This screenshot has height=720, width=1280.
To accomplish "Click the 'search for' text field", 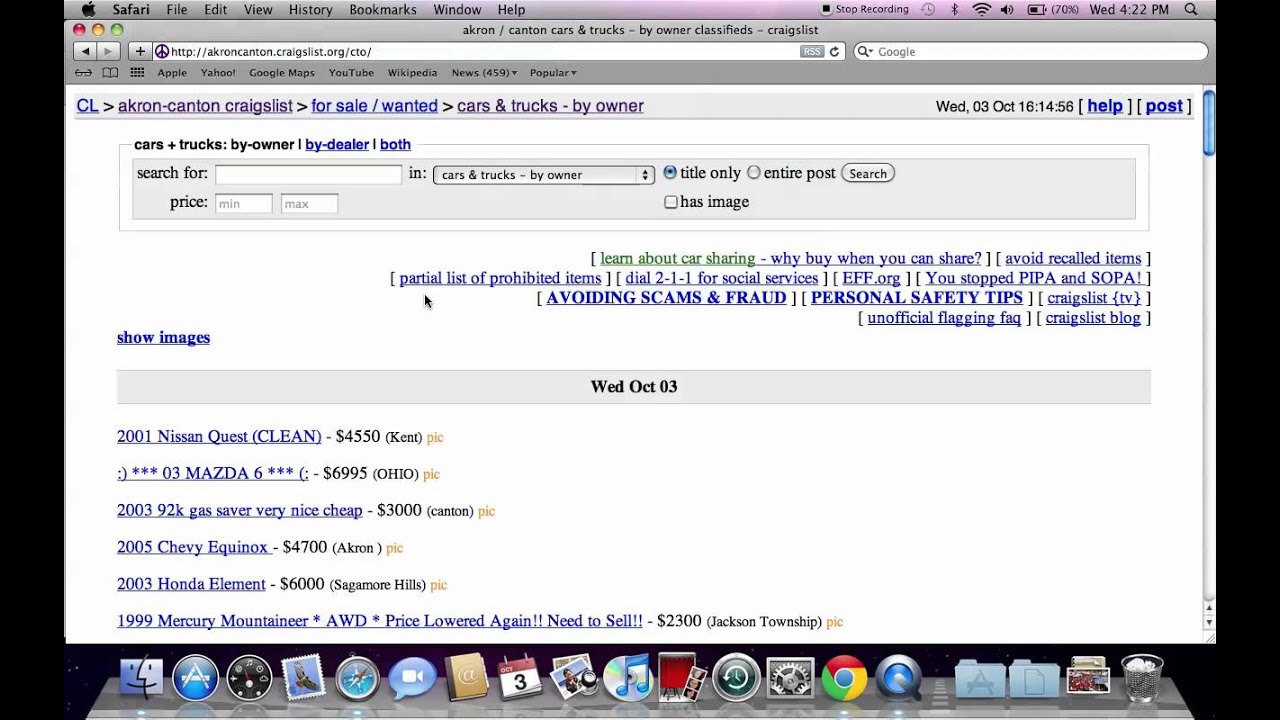I will click(308, 174).
